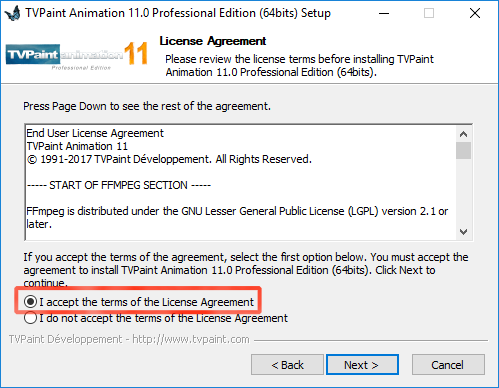Click the "START OF FFMPEG SECTION" line
Viewport: 499px width, 388px height.
tap(119, 185)
